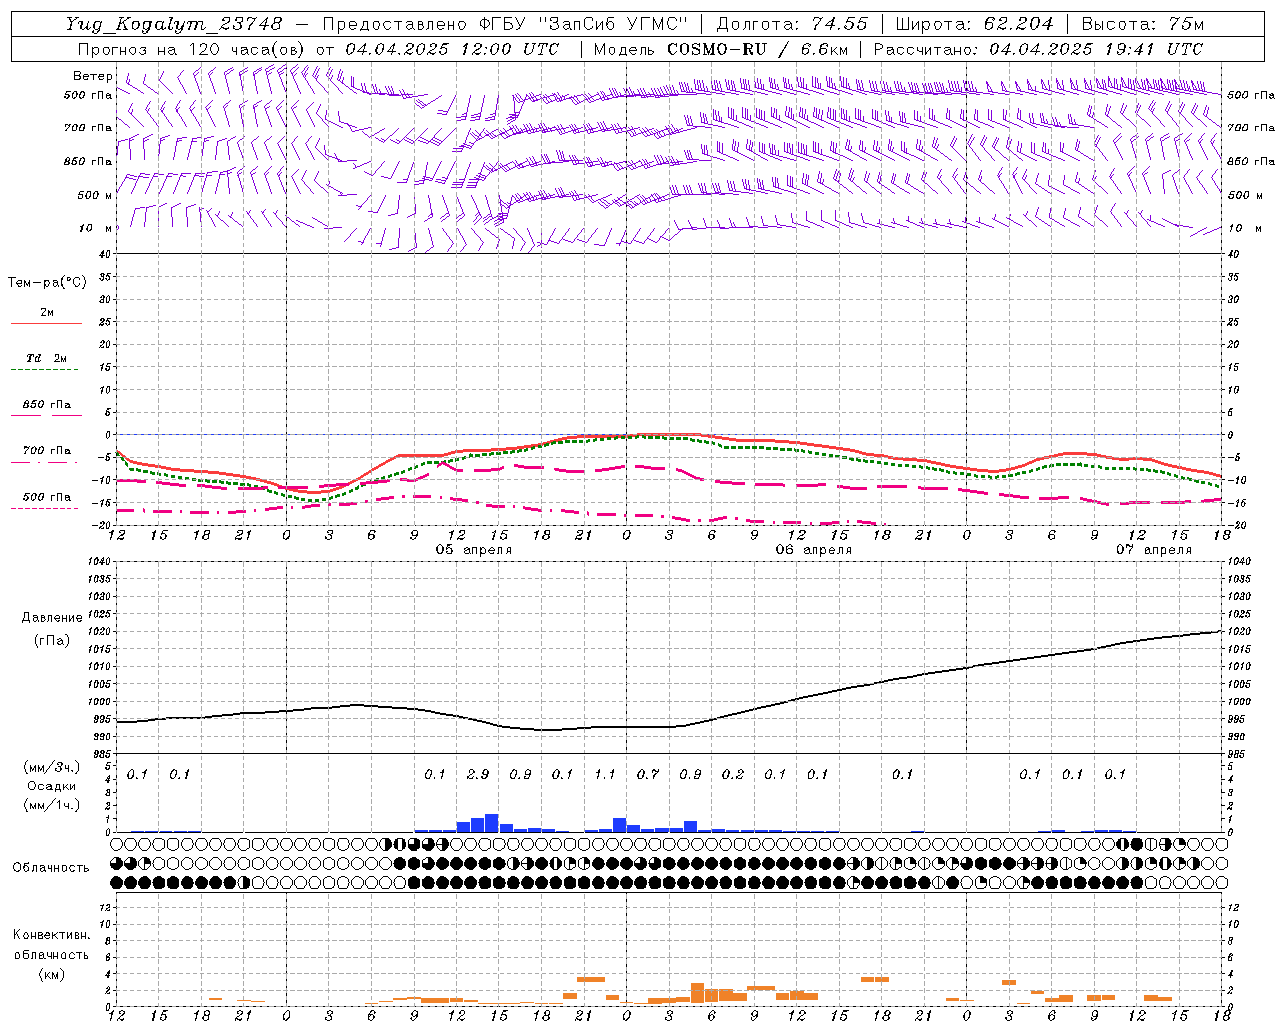Click the '0.7' precipitation value
Viewport: 1280px width, 1024px height.
(648, 774)
